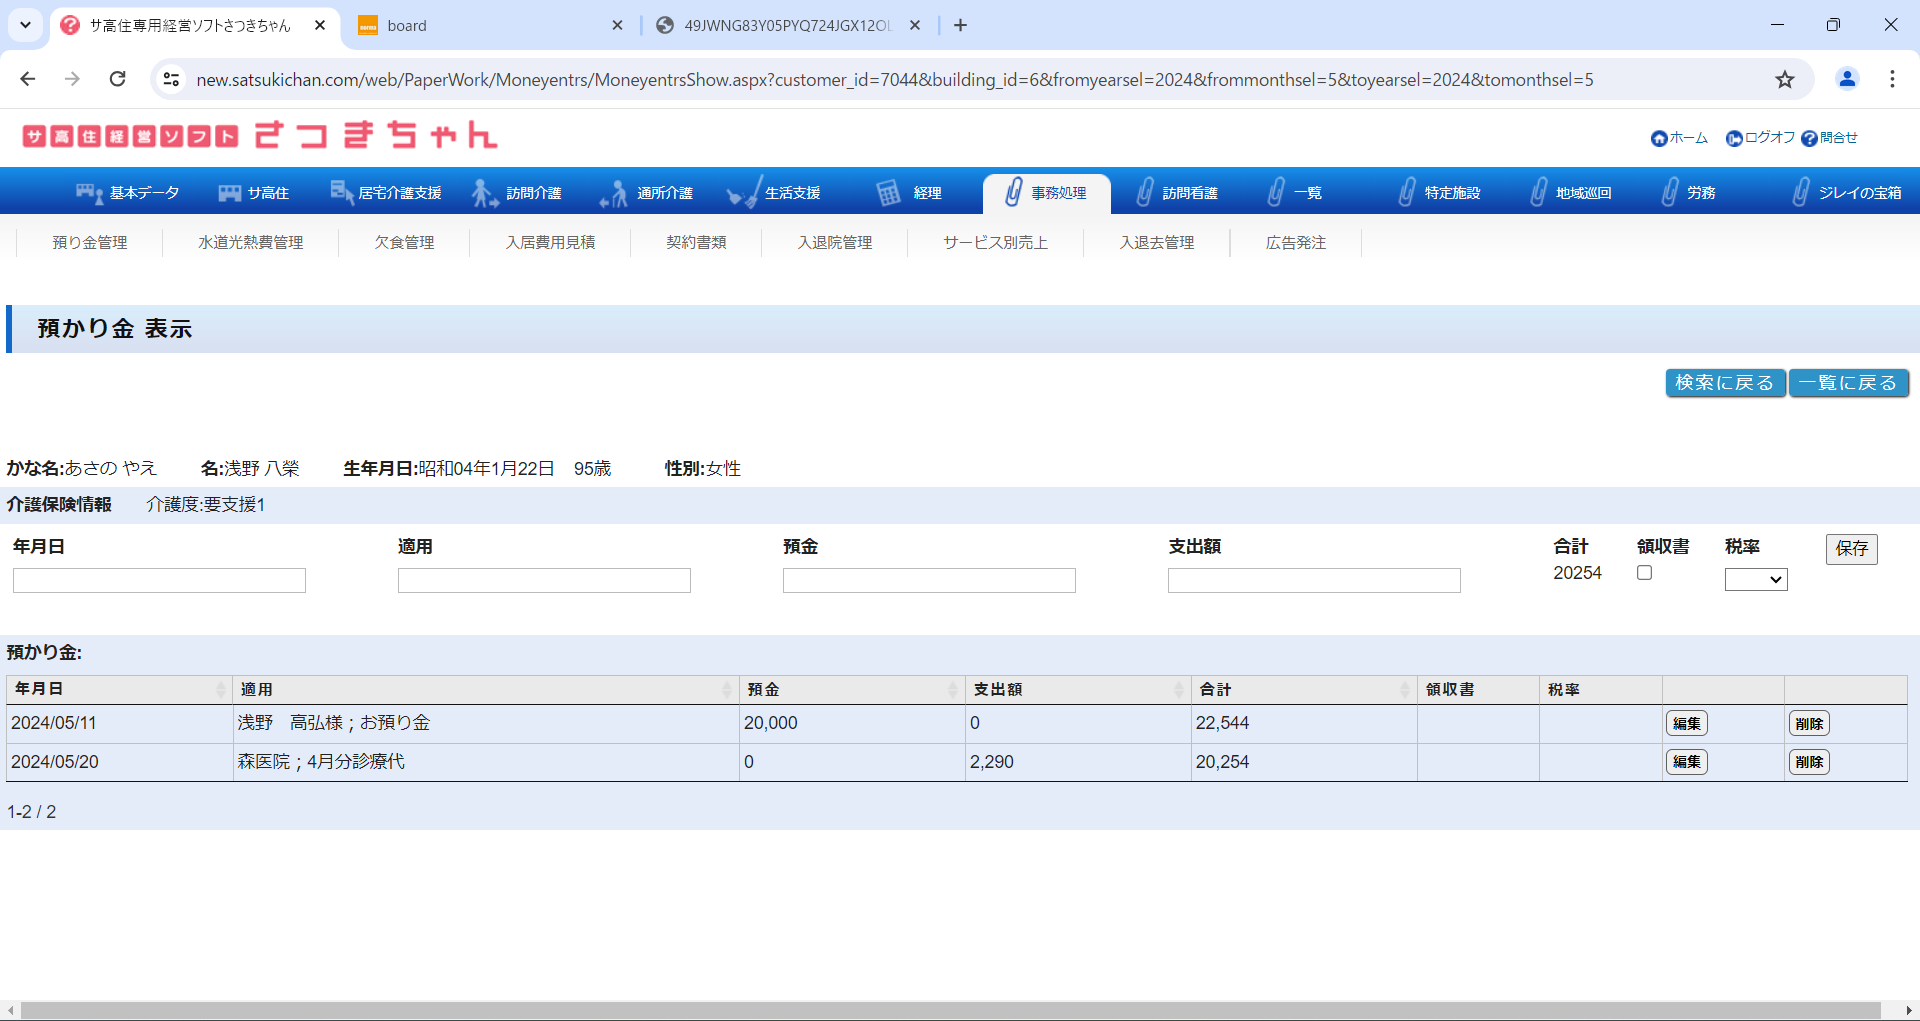Bookmark this page with star icon
The height and width of the screenshot is (1021, 1920).
pos(1785,80)
